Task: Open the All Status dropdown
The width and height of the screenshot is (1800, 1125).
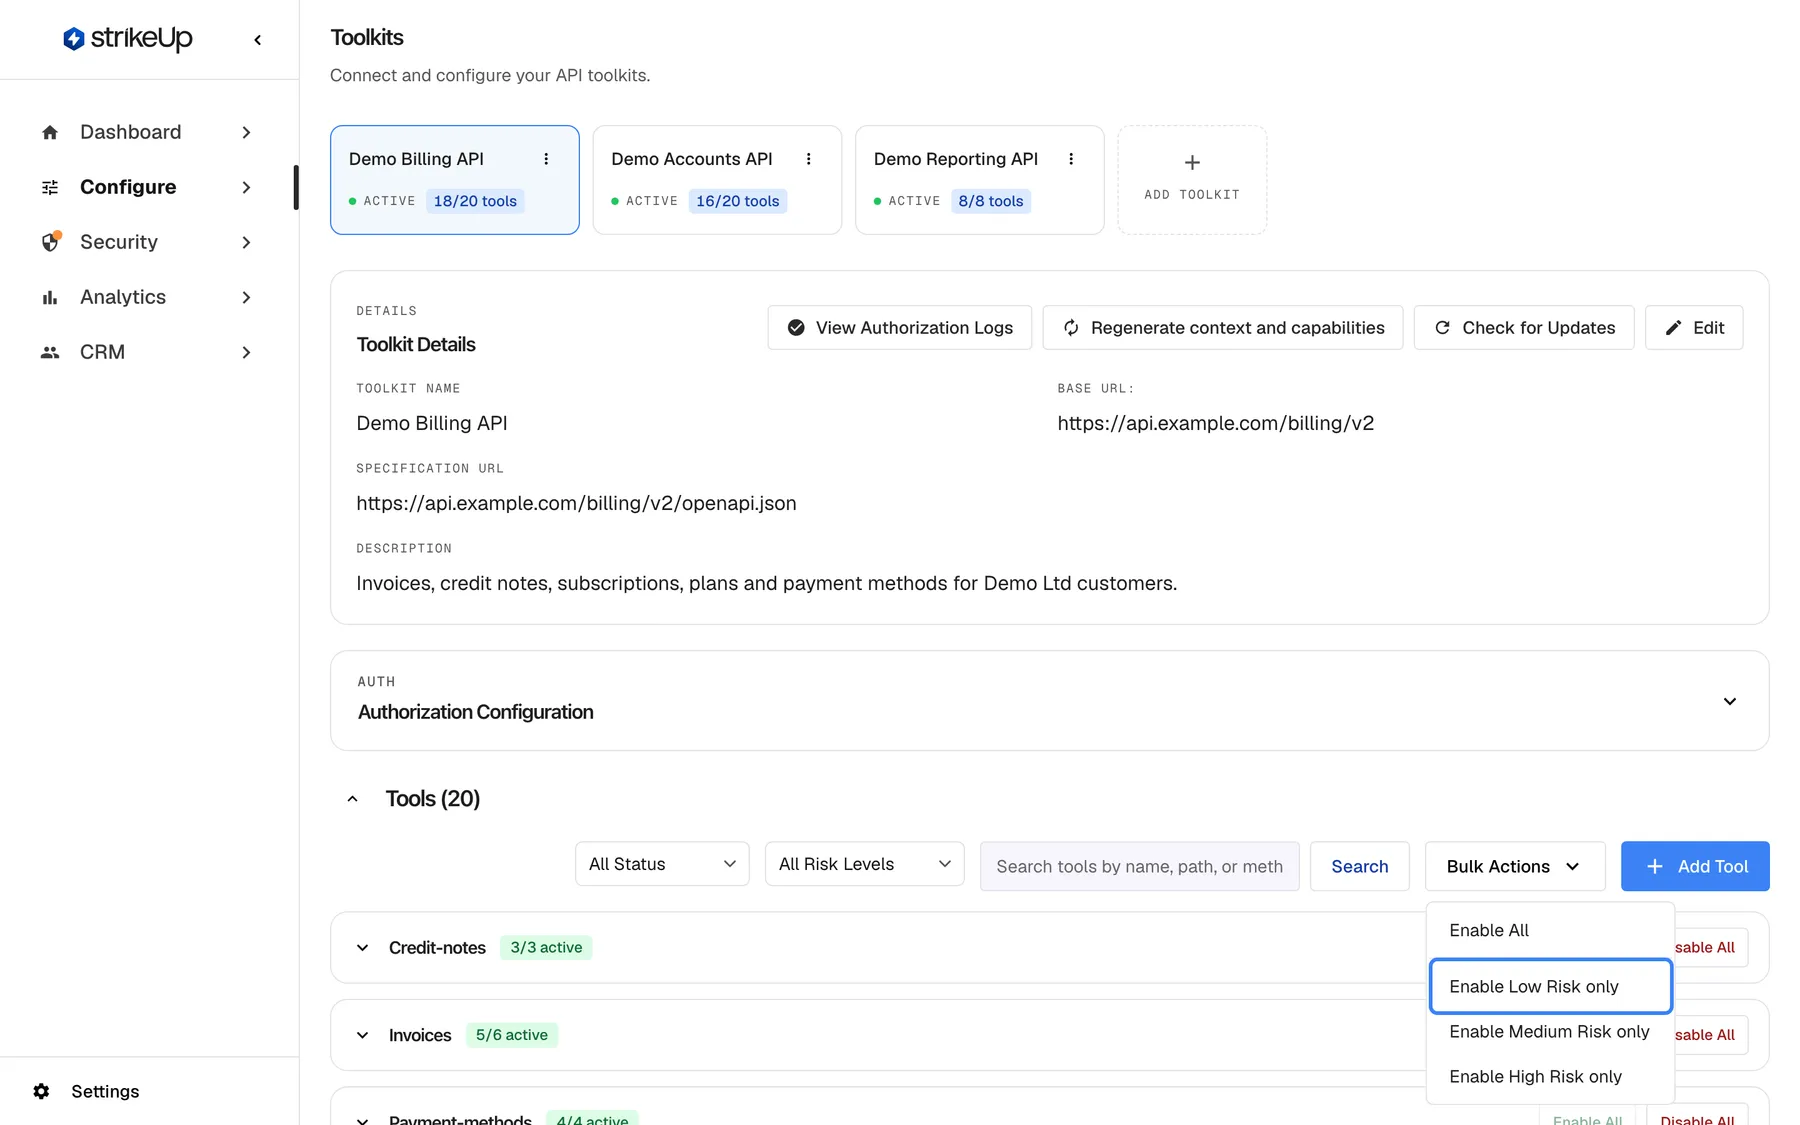Action: [x=662, y=864]
